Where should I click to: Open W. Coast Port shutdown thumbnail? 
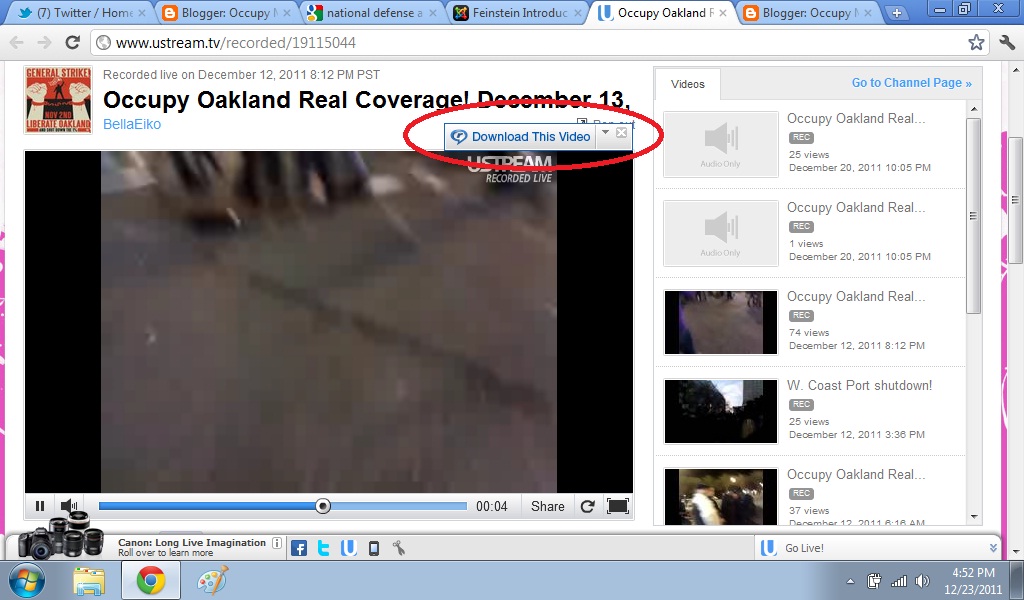[721, 411]
